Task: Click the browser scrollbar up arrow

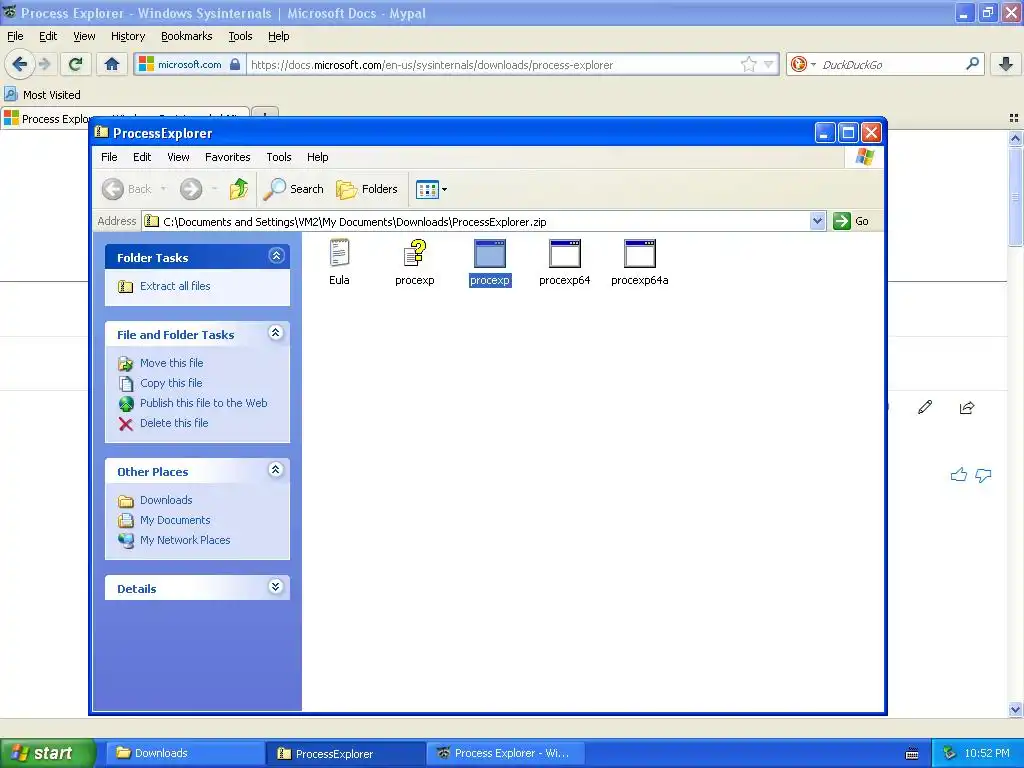Action: point(1016,138)
